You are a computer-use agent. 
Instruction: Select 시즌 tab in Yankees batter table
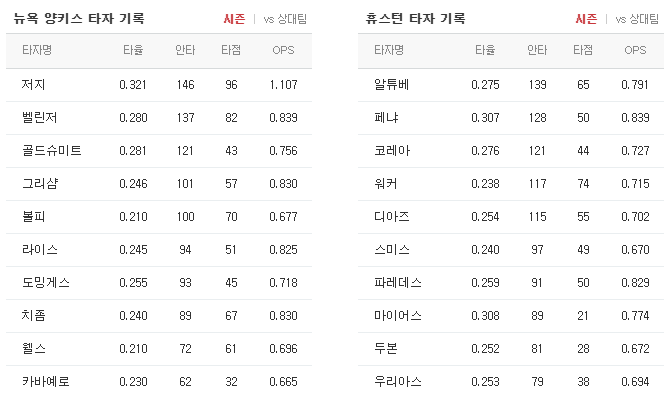234,19
